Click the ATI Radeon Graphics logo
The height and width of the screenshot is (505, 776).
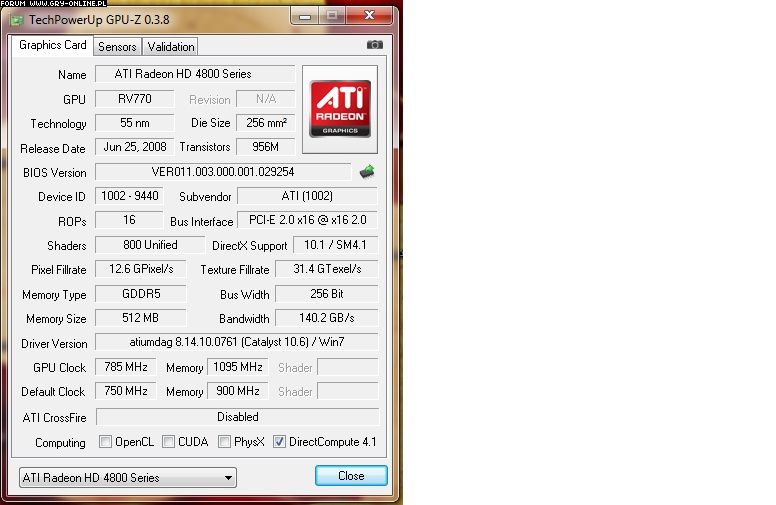[340, 109]
